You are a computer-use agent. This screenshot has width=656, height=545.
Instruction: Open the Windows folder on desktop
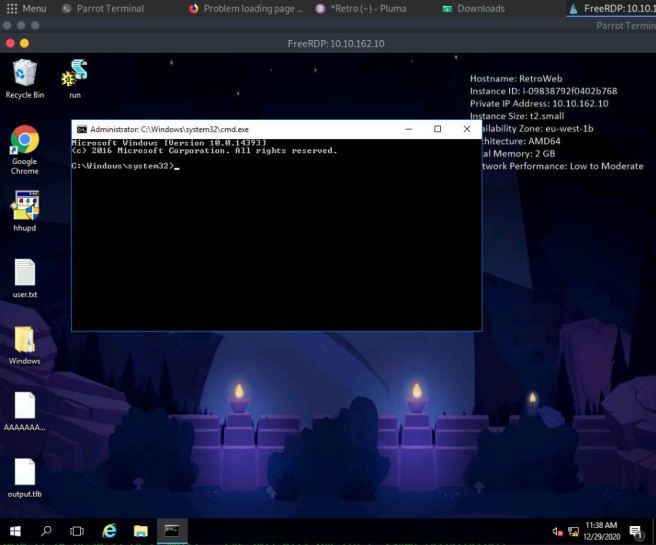tap(24, 340)
